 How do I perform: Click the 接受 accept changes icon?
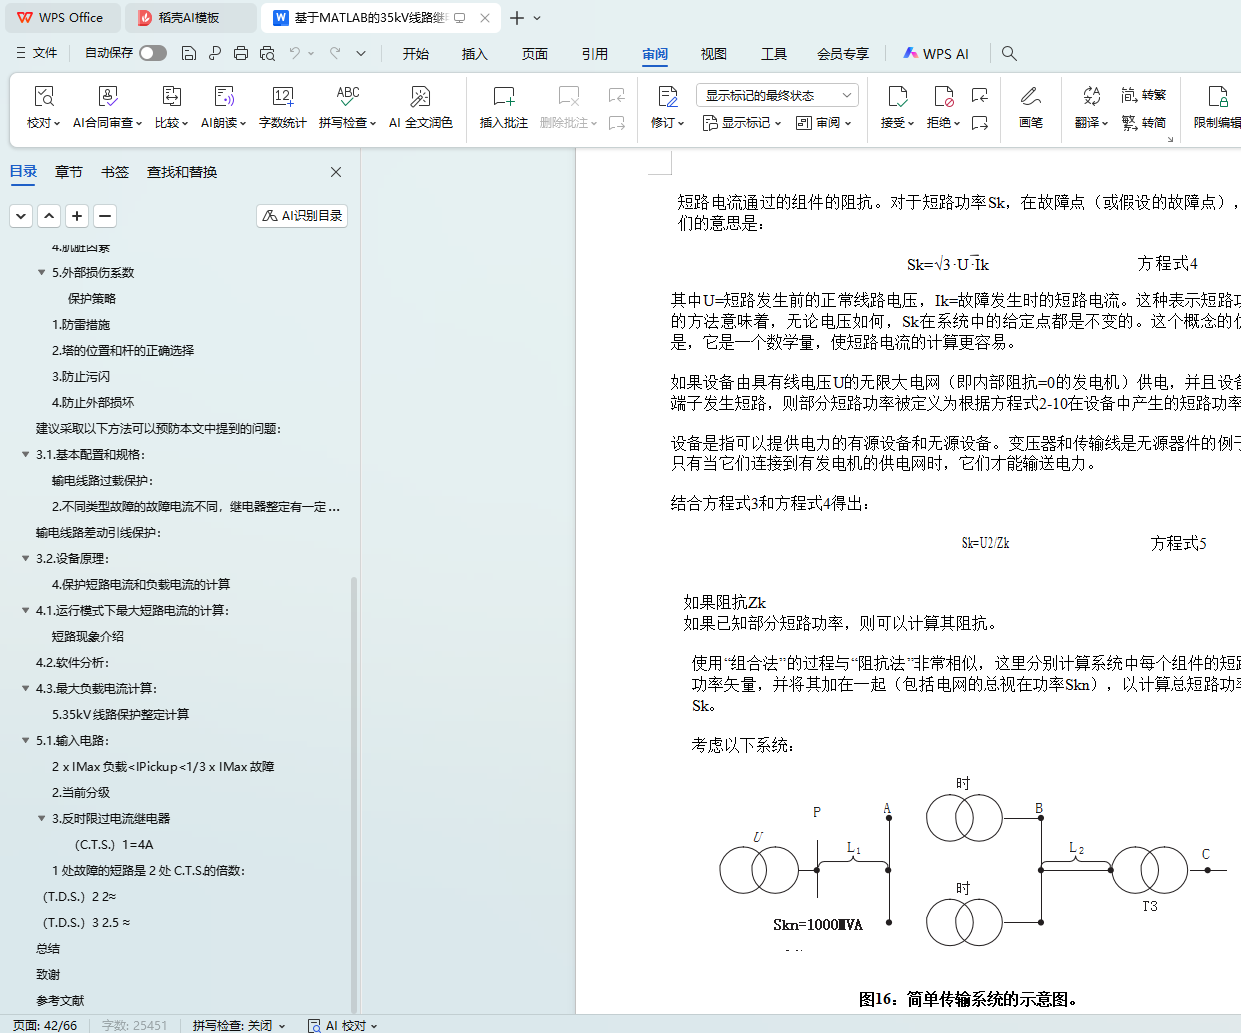point(897,97)
